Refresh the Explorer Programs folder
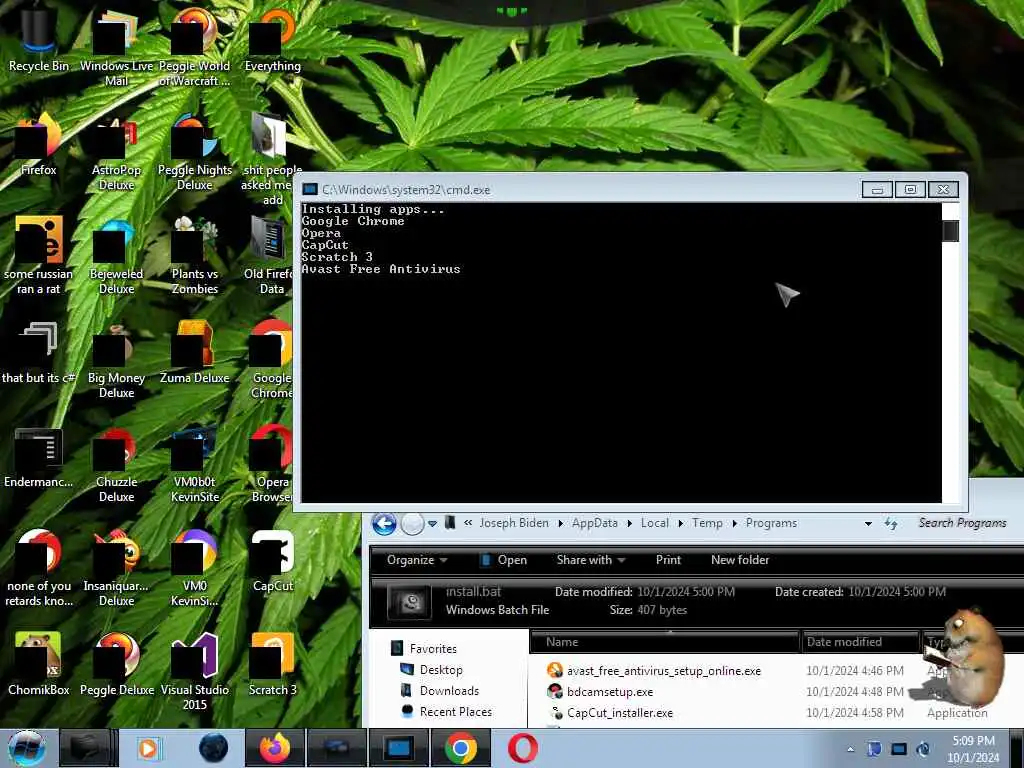 pyautogui.click(x=891, y=524)
